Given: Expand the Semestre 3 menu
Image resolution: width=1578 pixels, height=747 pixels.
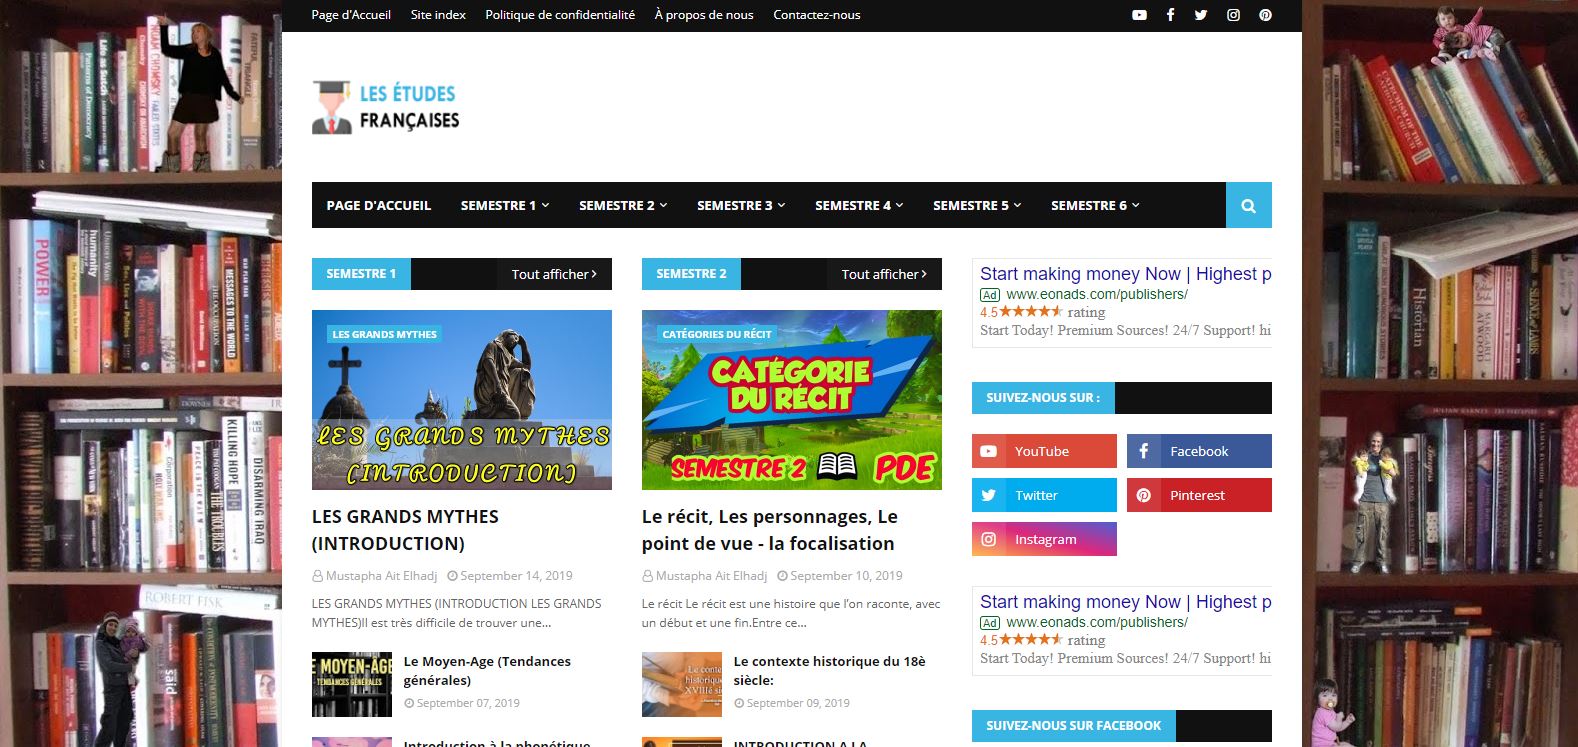Looking at the screenshot, I should point(741,205).
